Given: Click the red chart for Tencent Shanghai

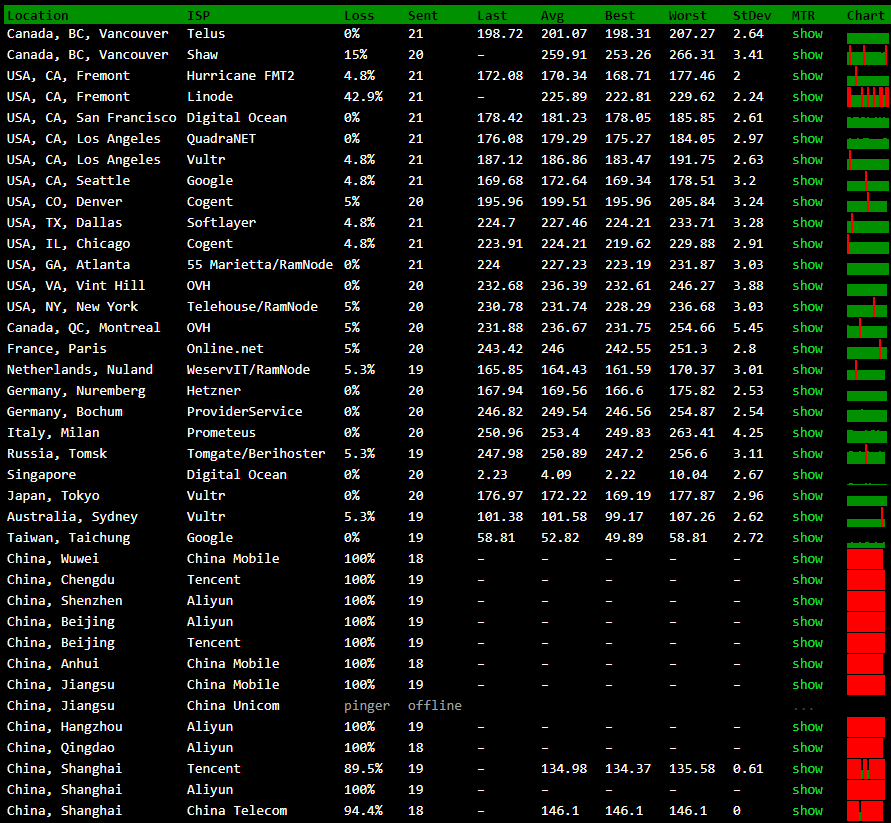Looking at the screenshot, I should [x=866, y=769].
